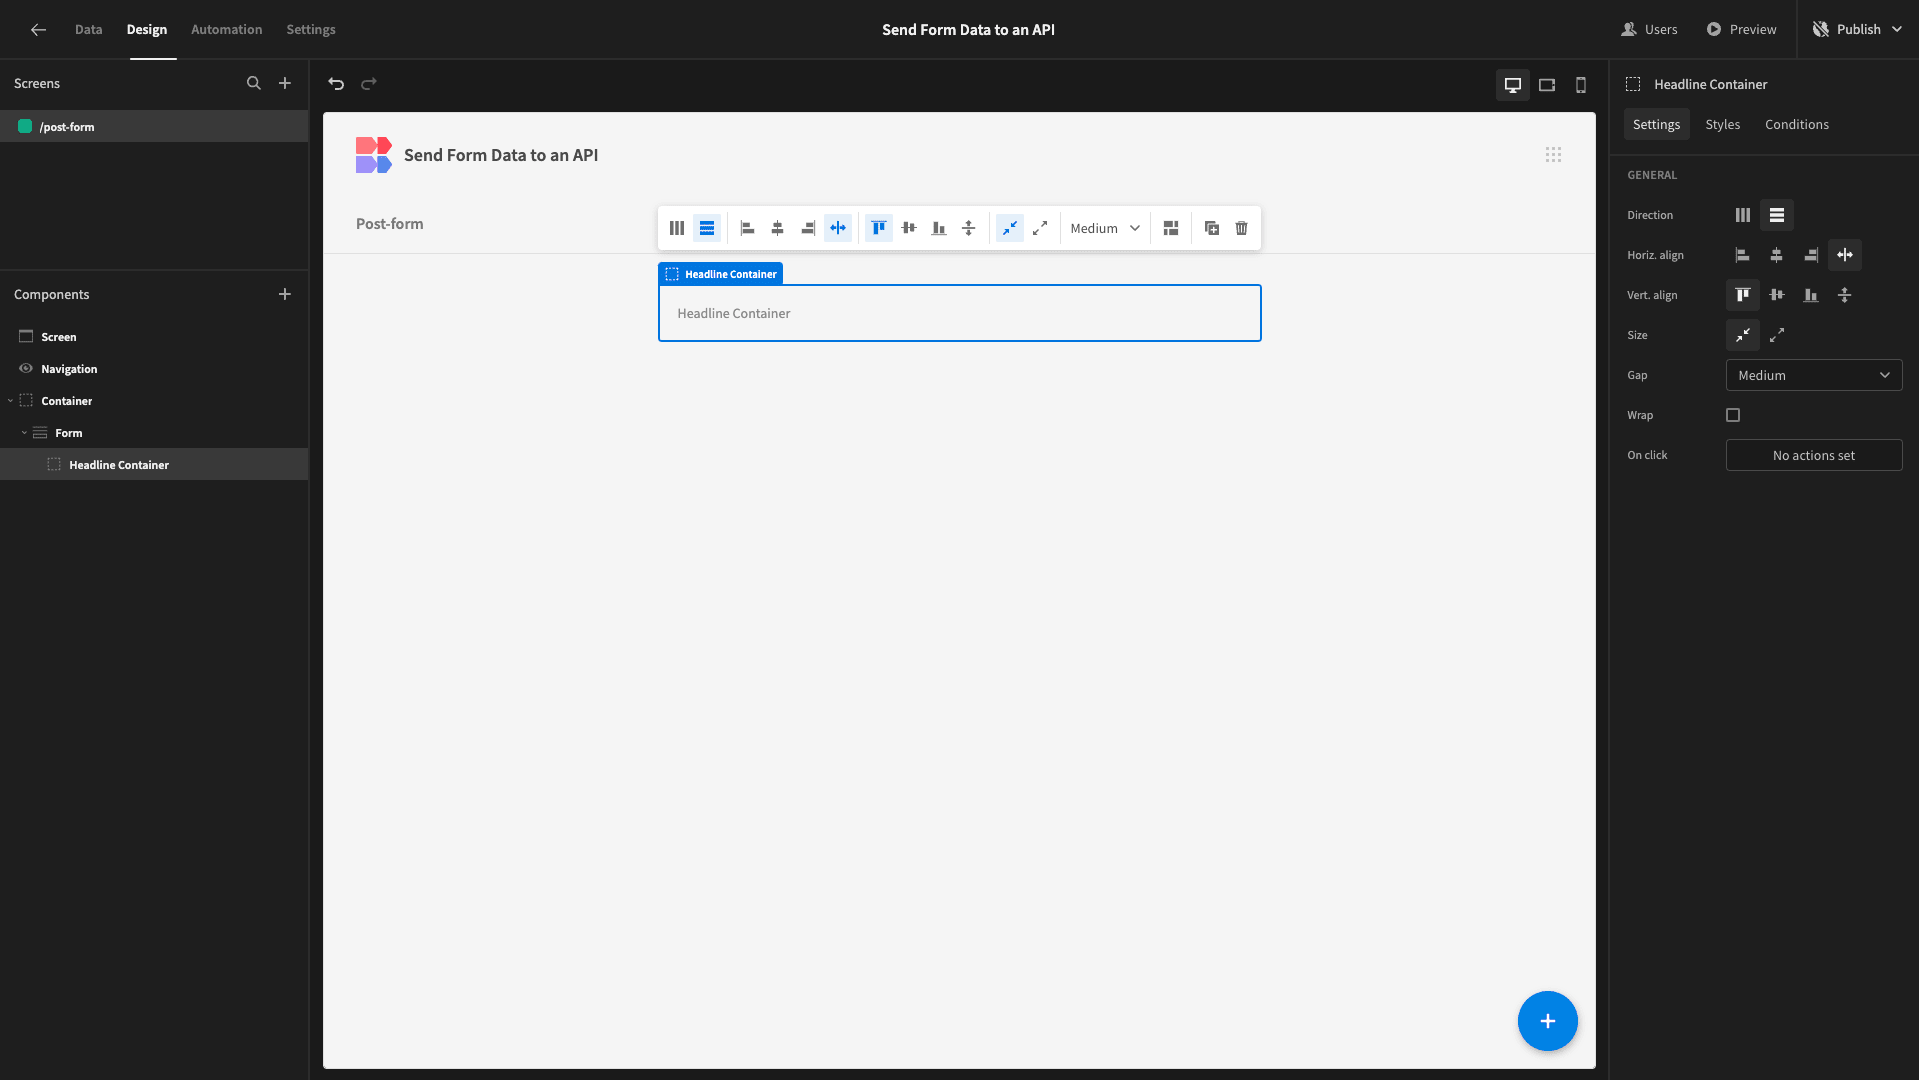Delete component with toolbar trash icon
Screen dimensions: 1919x1080
1241,228
